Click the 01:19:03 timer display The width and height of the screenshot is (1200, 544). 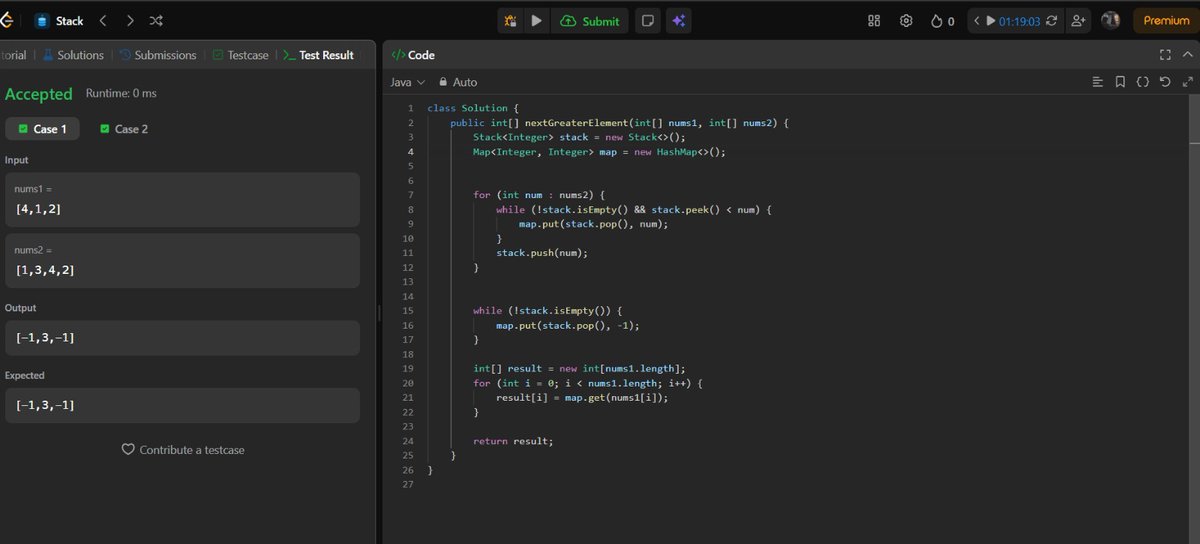tap(1019, 21)
